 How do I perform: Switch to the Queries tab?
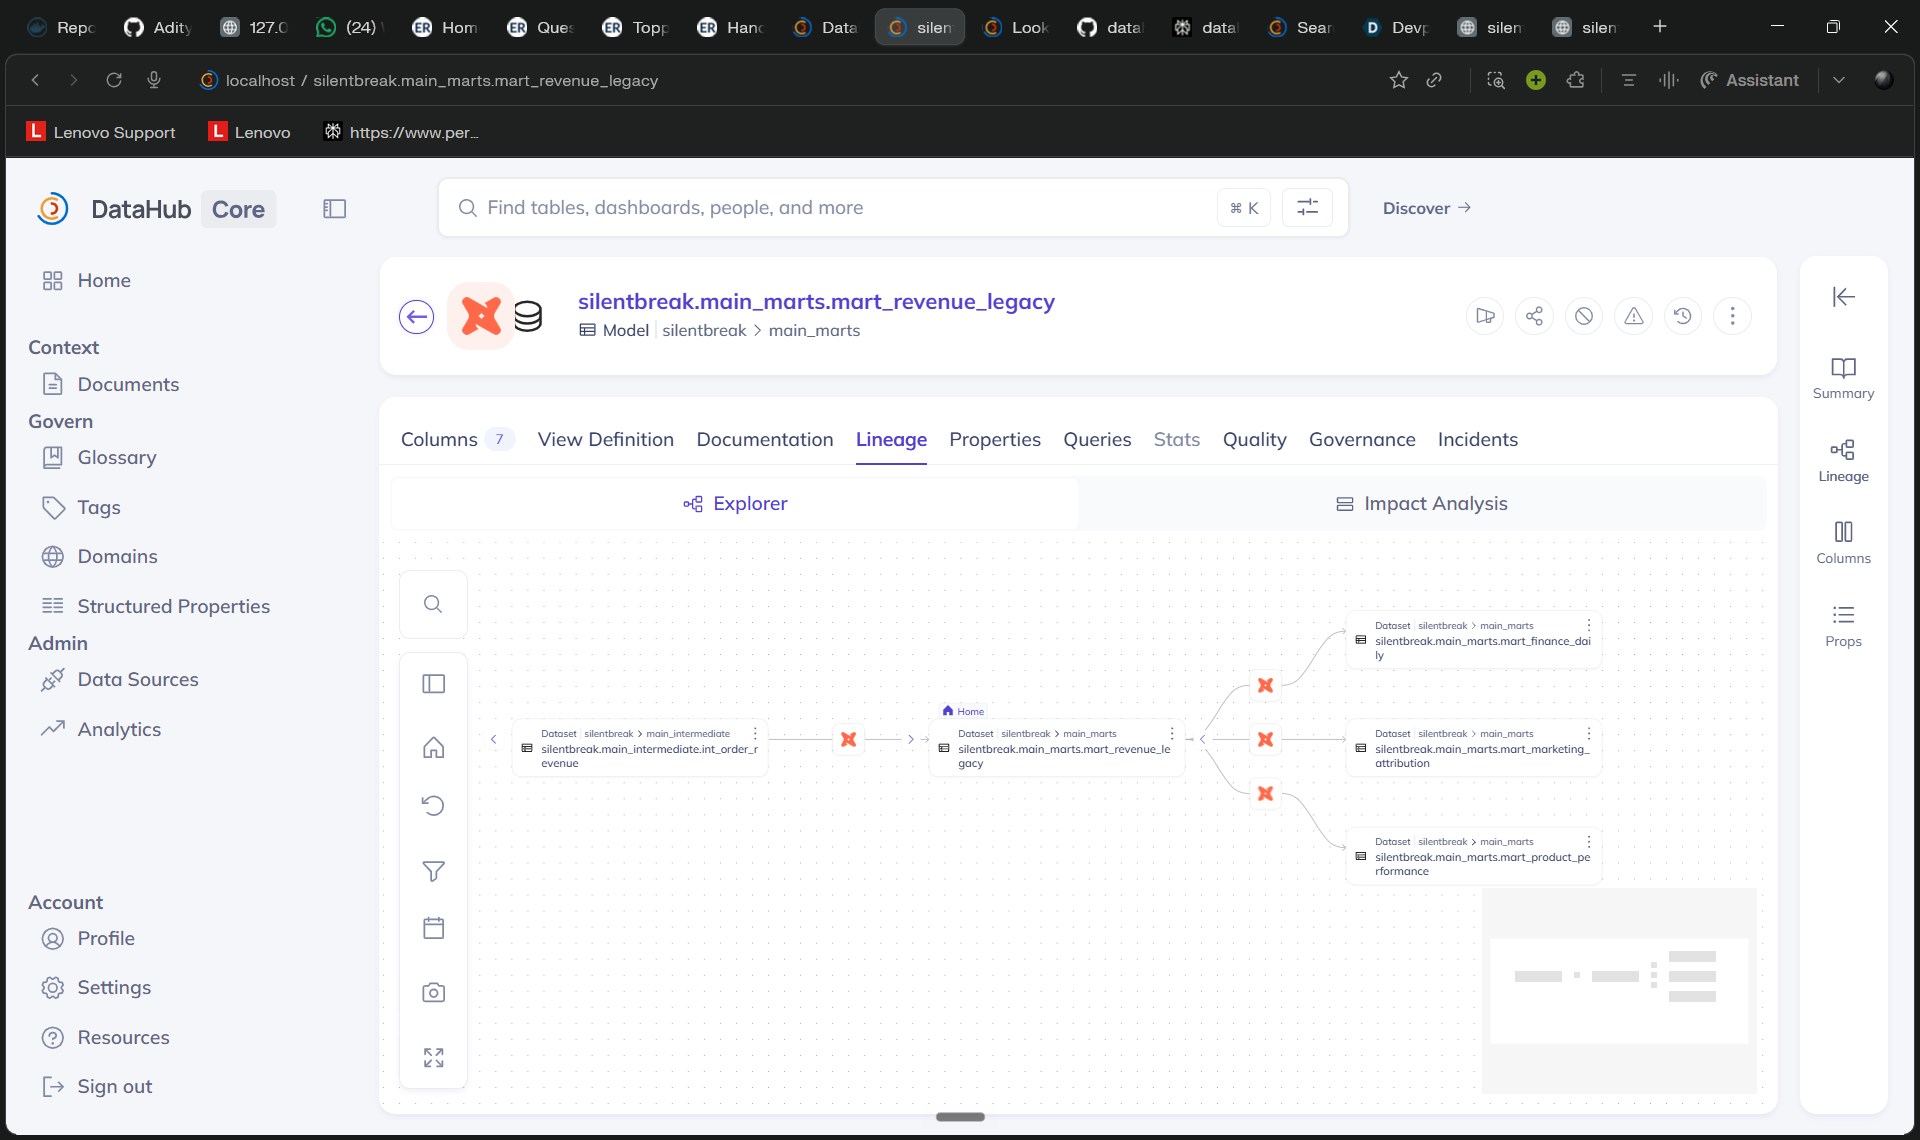click(x=1097, y=440)
